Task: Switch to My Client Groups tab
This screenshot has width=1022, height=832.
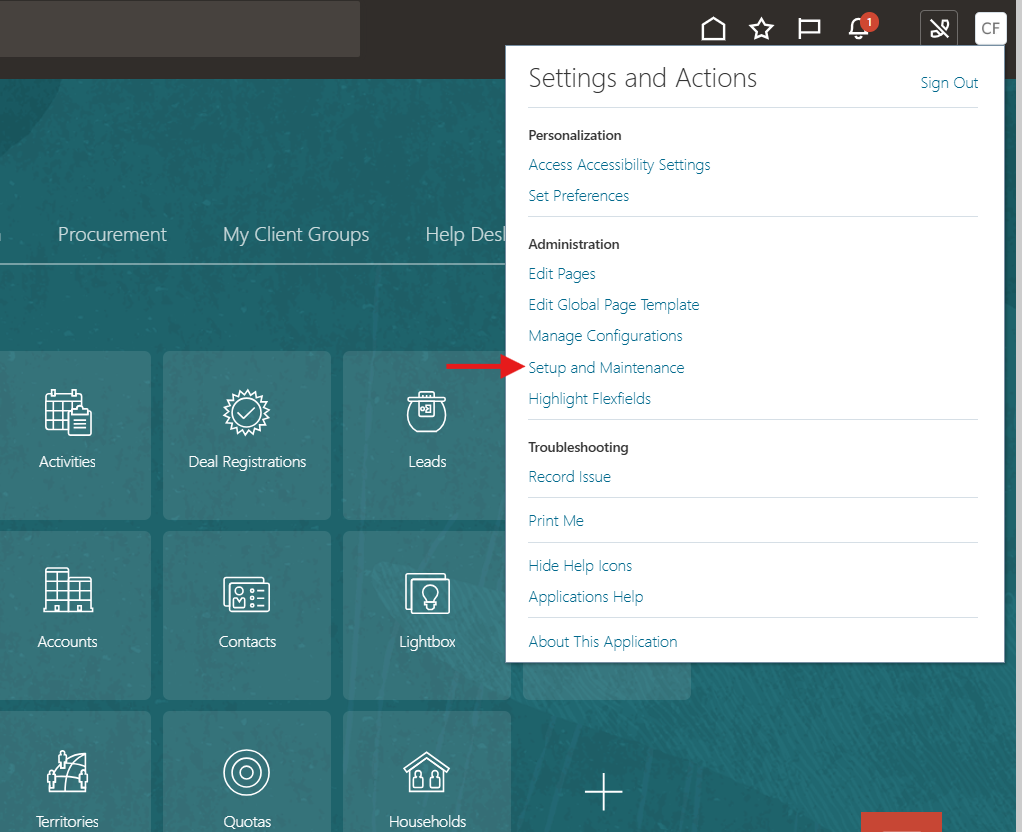Action: point(296,234)
